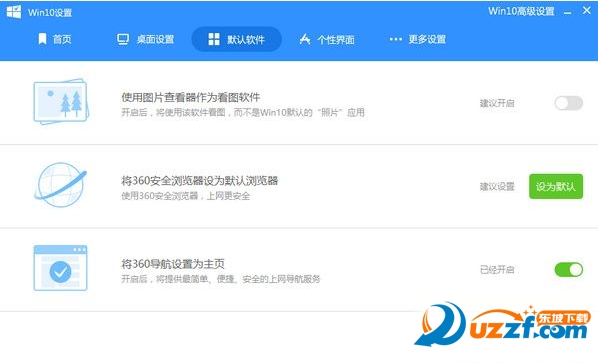Screen dimensions: 598x363
Task: Click the picture viewer illustration icon
Action: (61, 101)
